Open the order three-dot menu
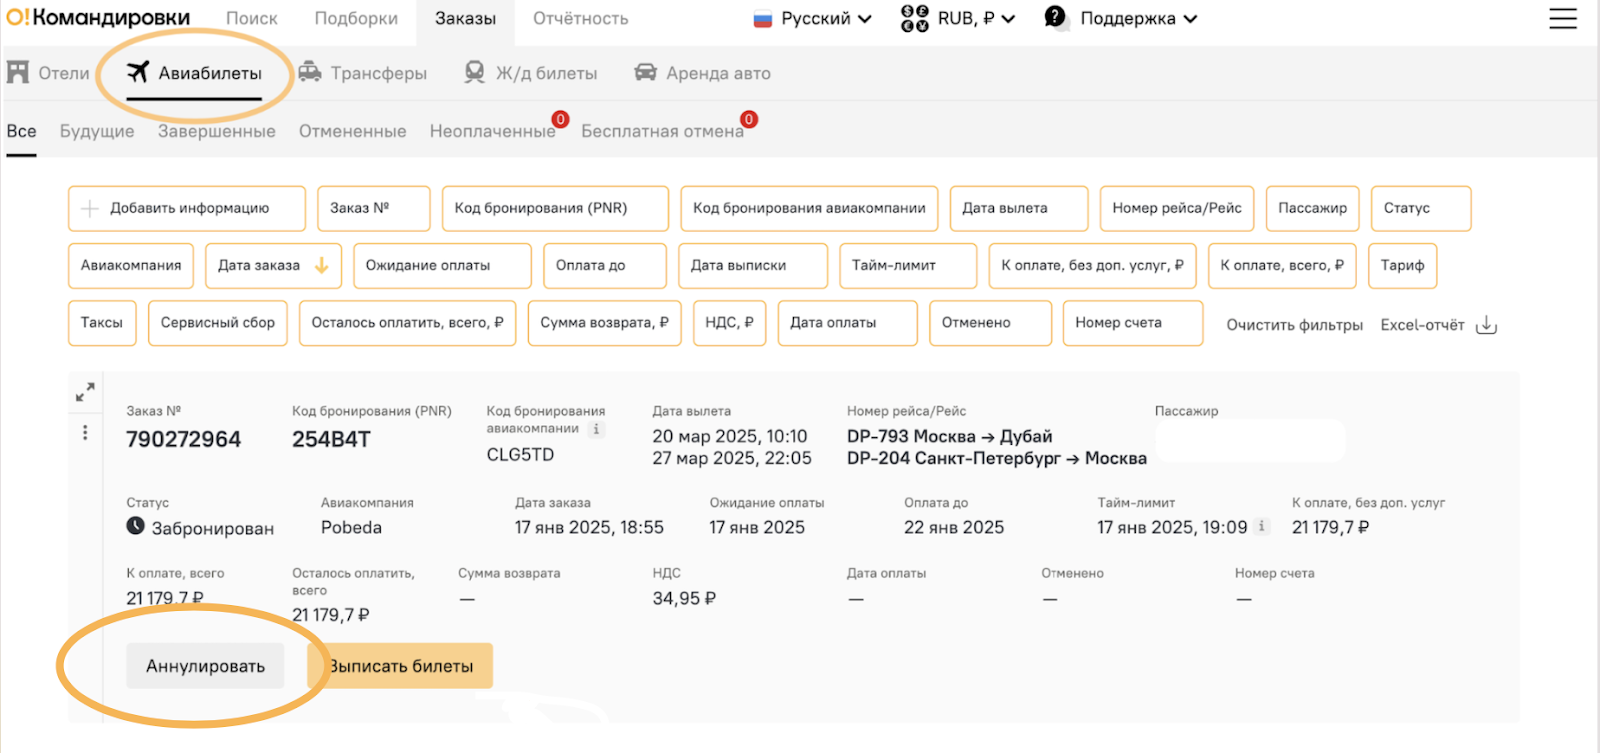 click(x=85, y=432)
